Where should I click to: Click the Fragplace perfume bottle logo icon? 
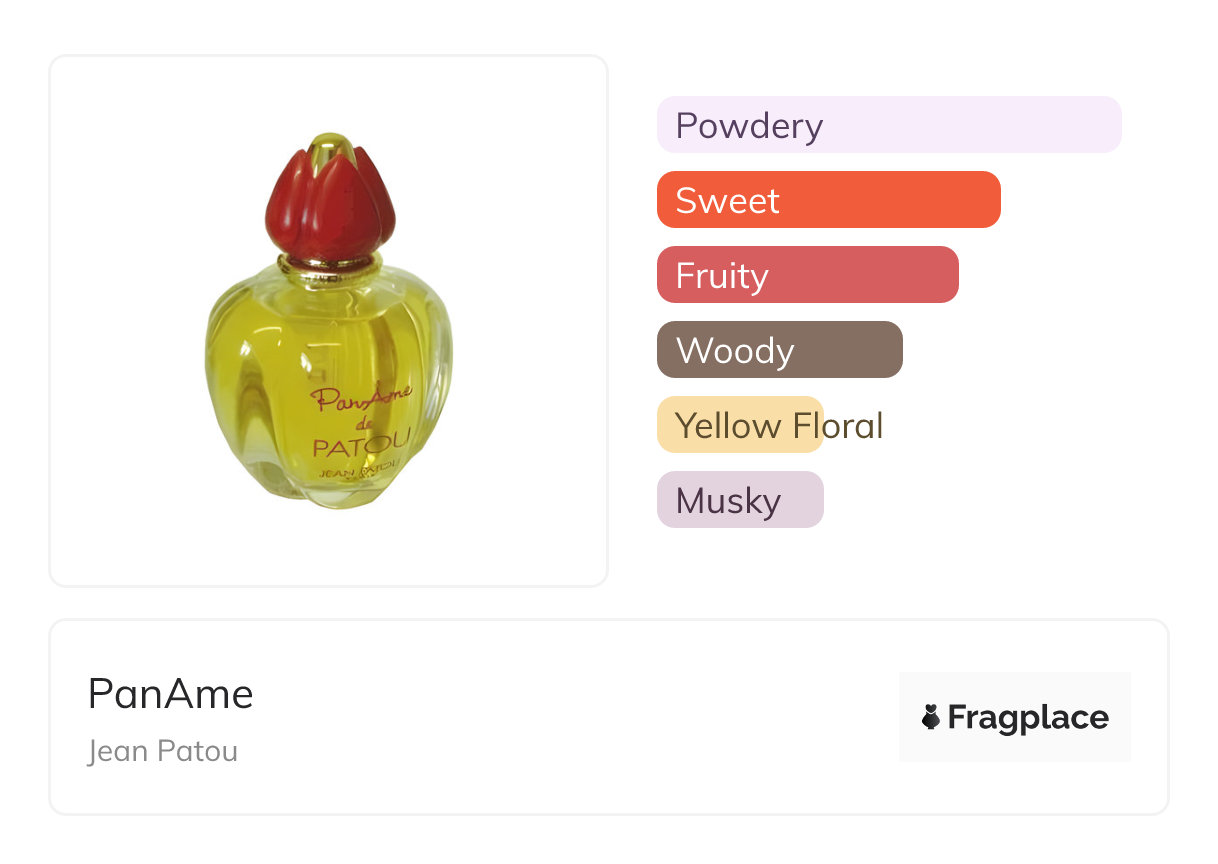tap(931, 717)
